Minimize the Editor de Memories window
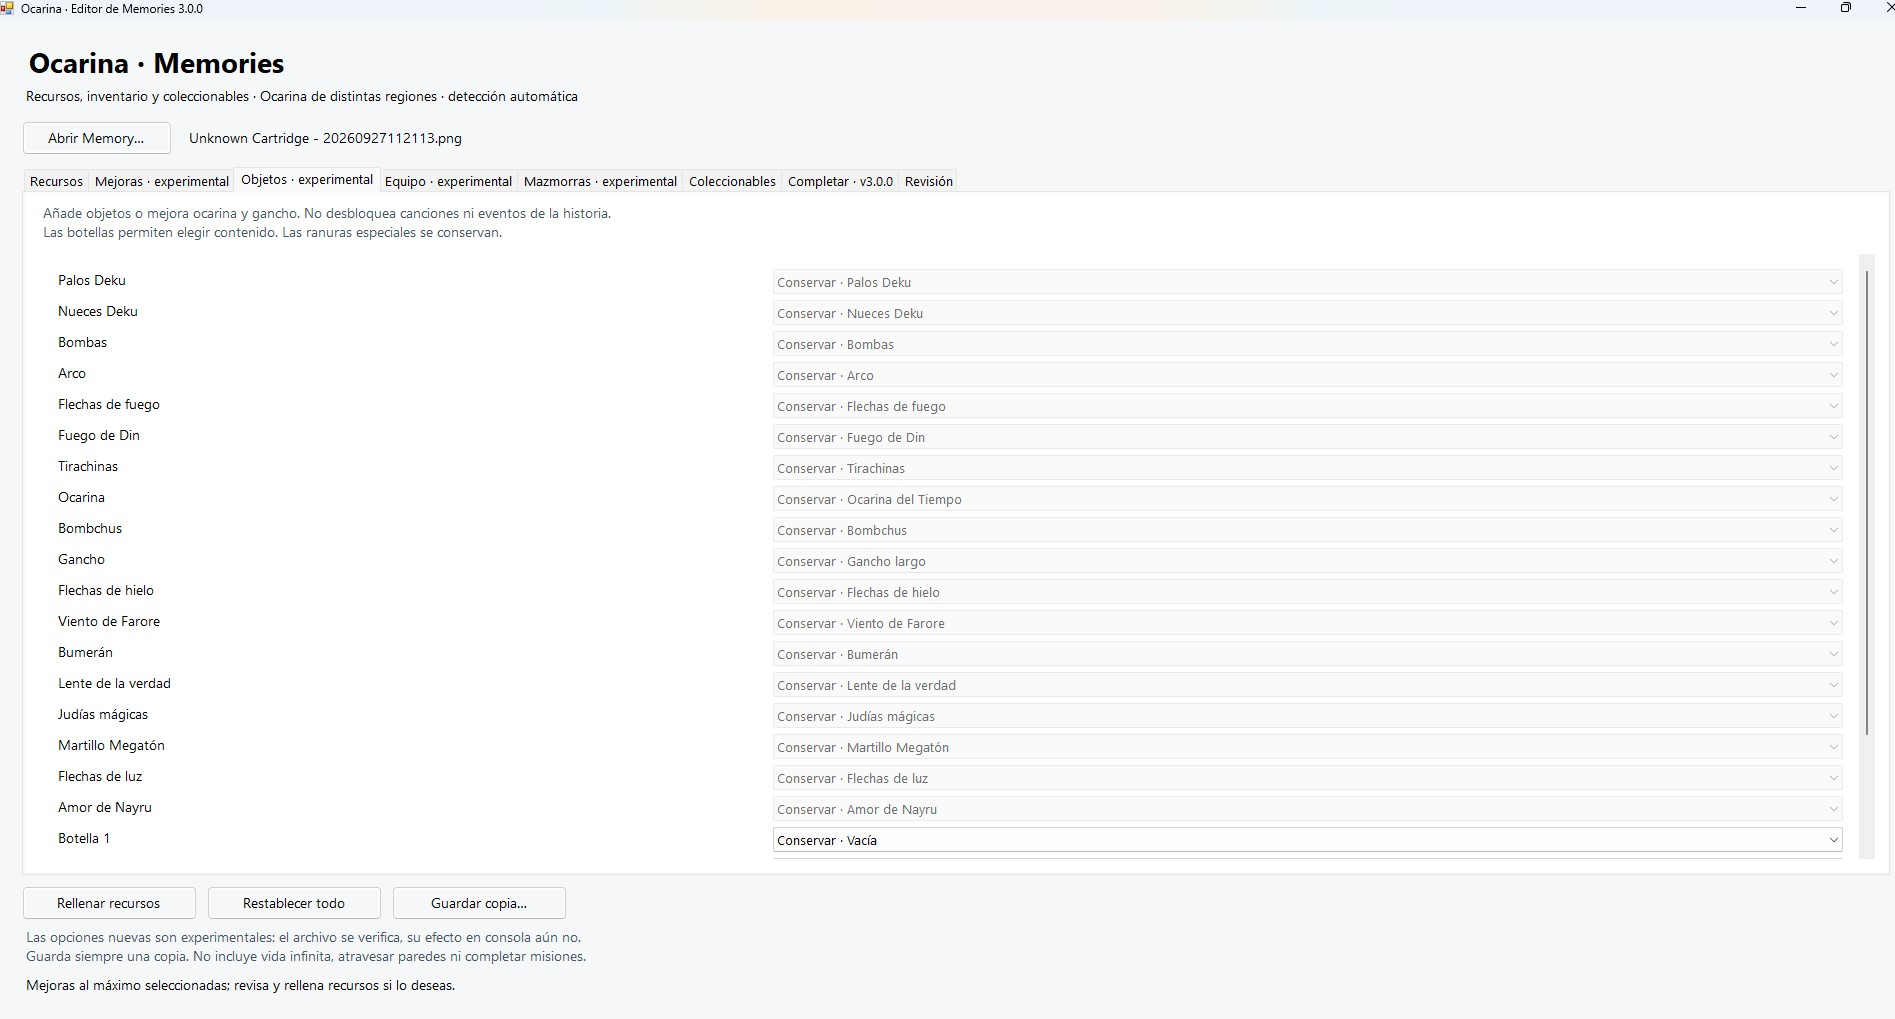 1801,8
